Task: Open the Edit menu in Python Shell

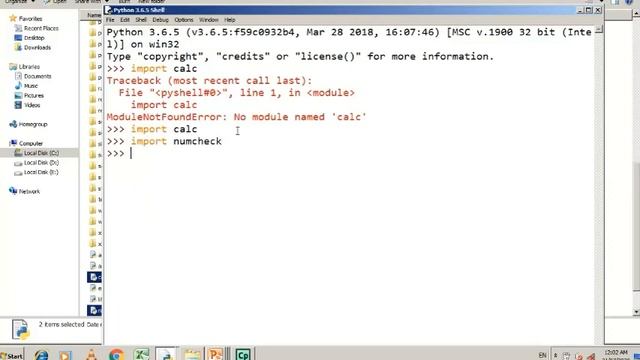Action: (x=124, y=20)
